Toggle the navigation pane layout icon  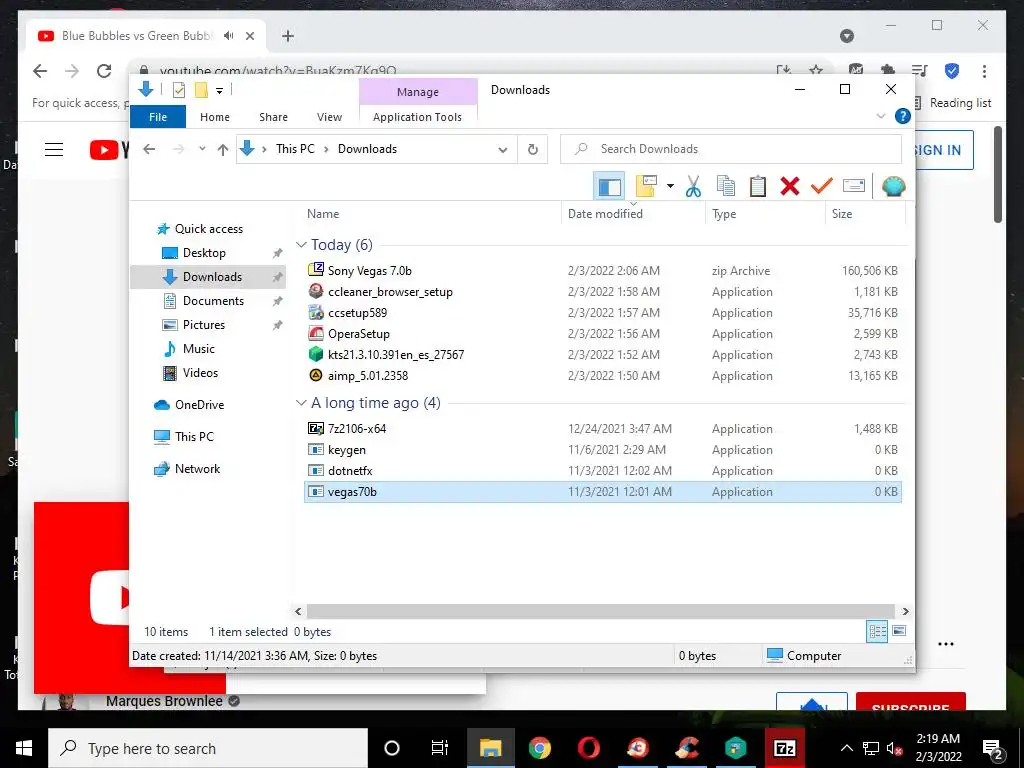click(x=609, y=187)
